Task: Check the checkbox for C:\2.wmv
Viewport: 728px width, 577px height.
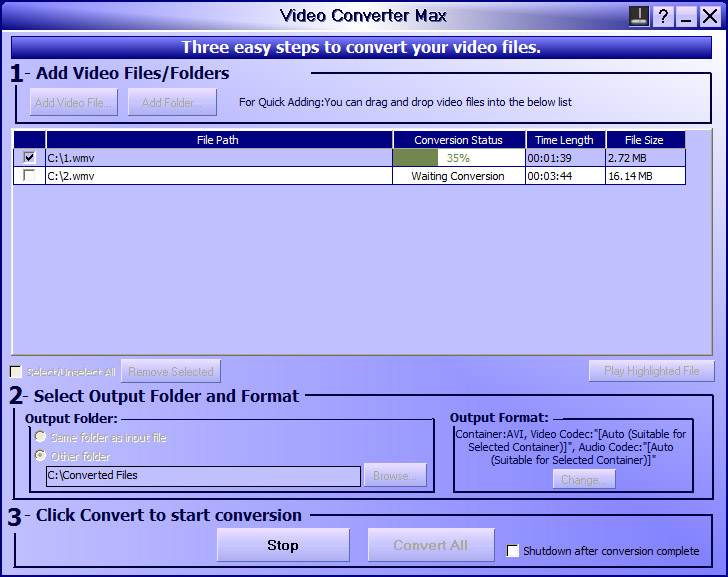Action: (x=29, y=175)
